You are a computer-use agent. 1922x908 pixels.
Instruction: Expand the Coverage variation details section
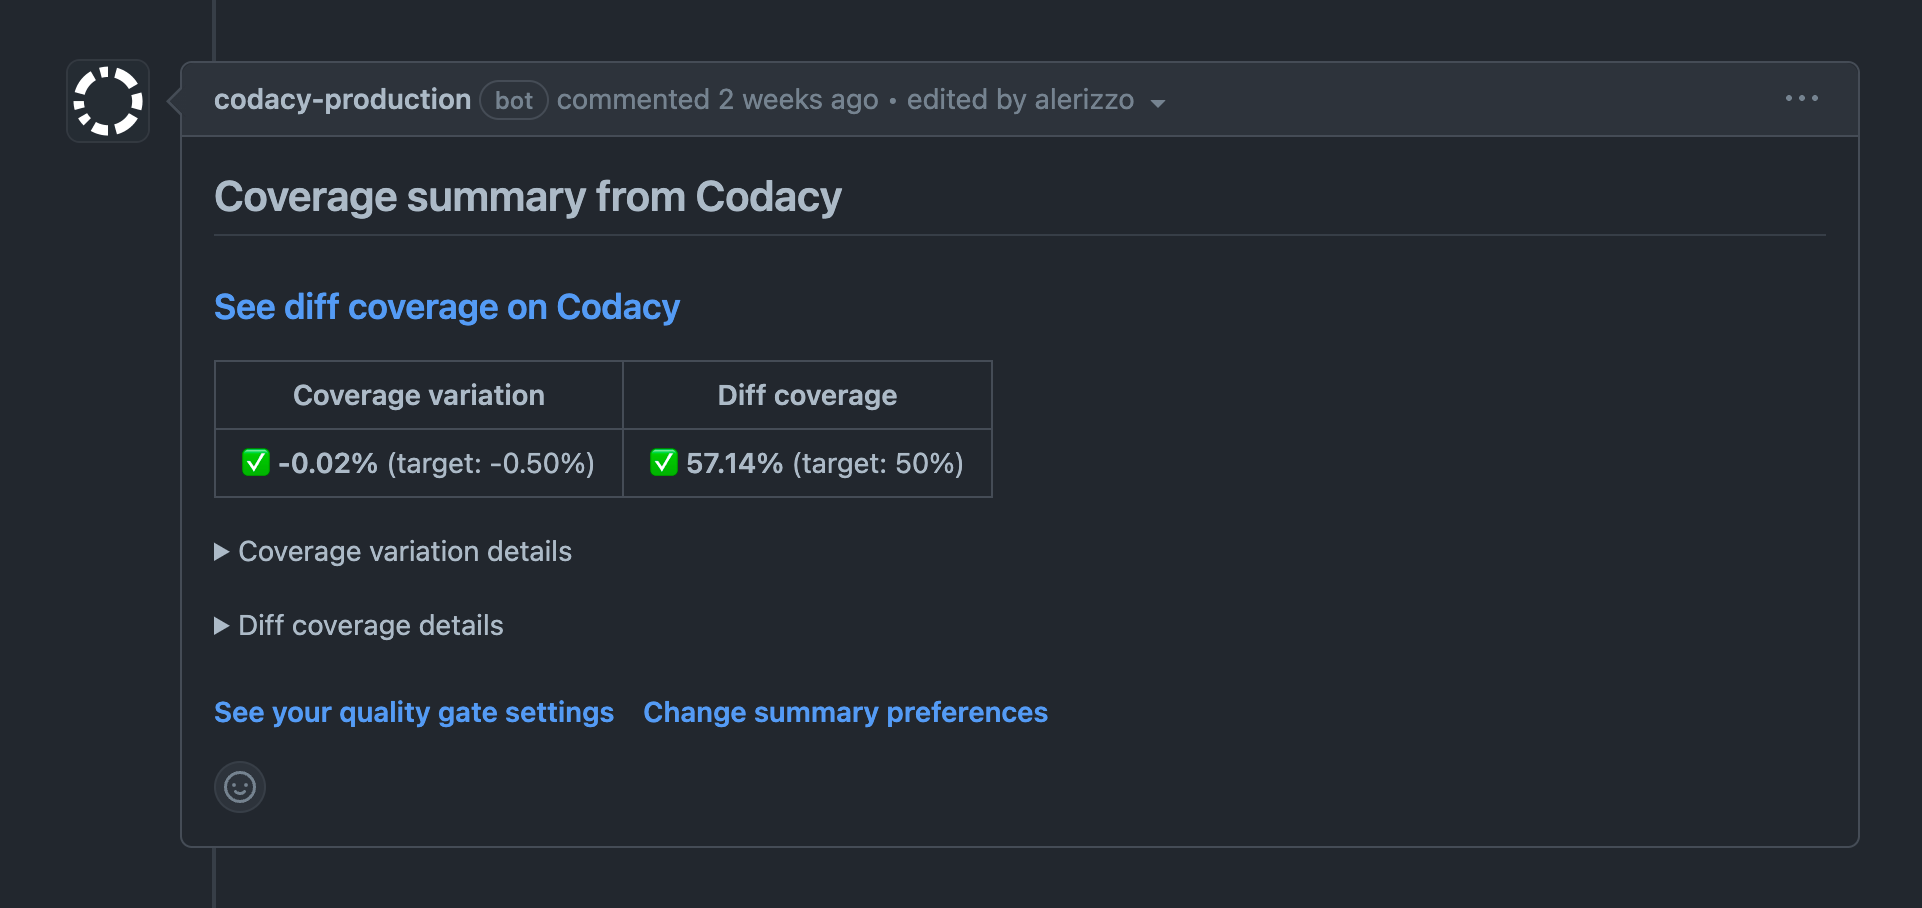point(403,551)
